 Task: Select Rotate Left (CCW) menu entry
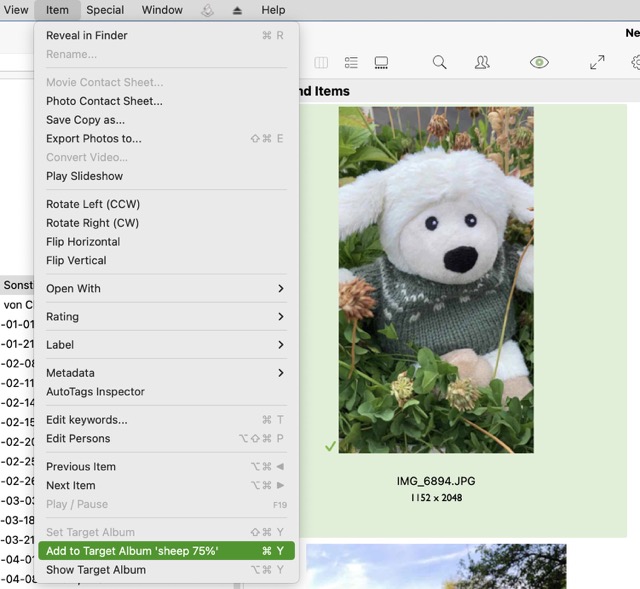click(x=93, y=204)
